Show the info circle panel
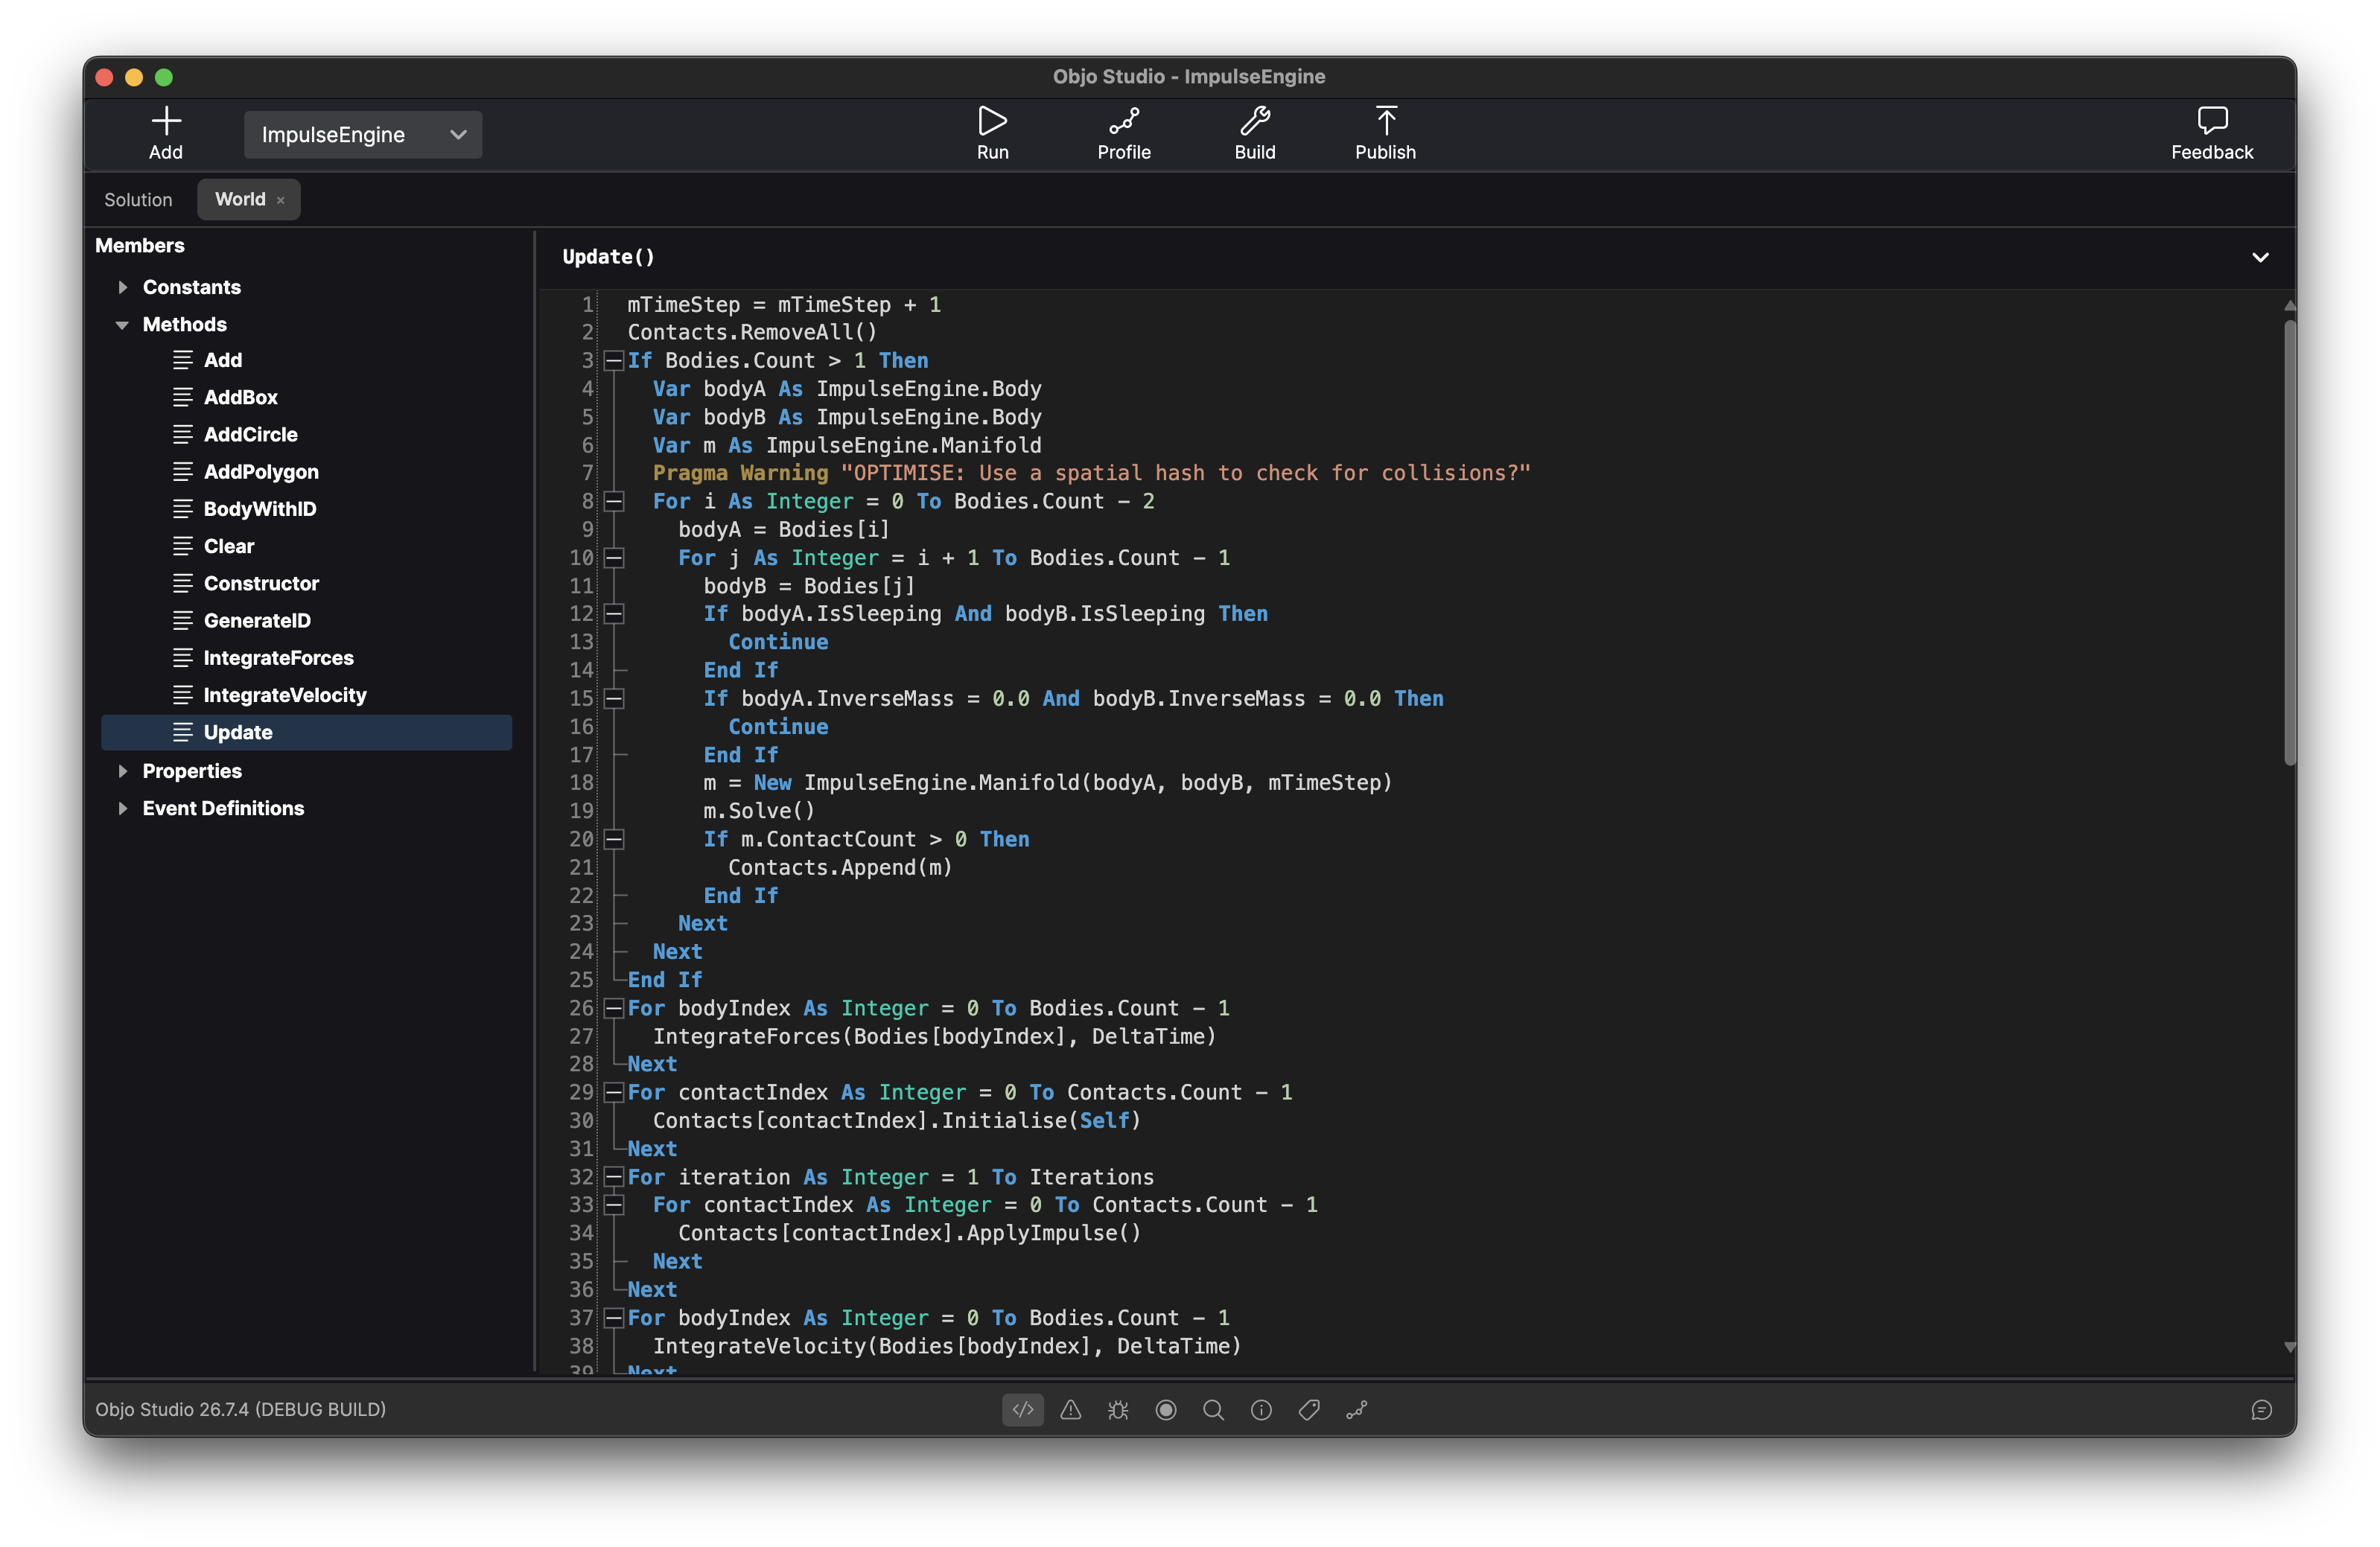Image resolution: width=2380 pixels, height=1547 pixels. [x=1261, y=1409]
